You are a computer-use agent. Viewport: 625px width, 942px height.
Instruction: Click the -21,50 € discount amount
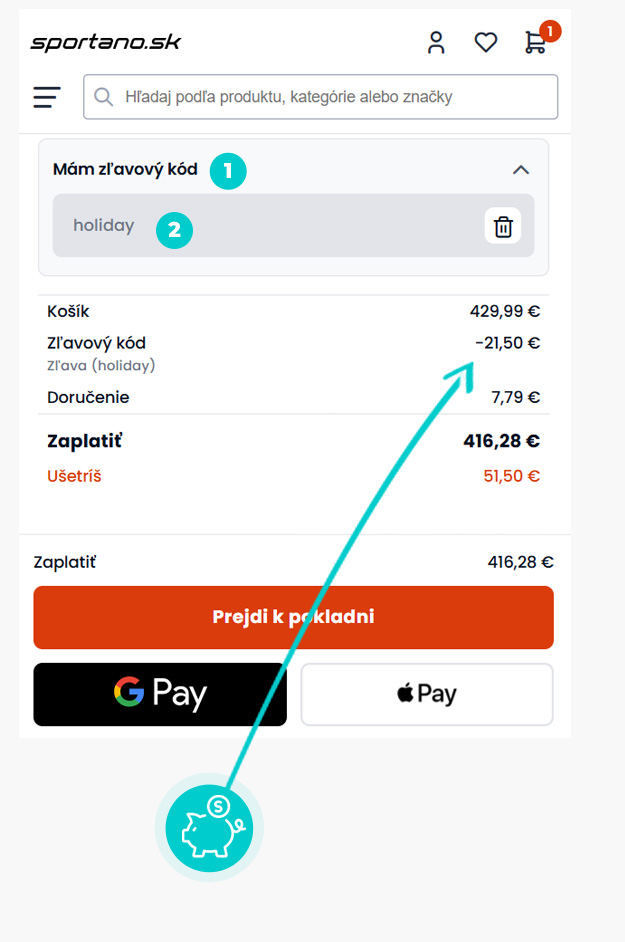[507, 343]
